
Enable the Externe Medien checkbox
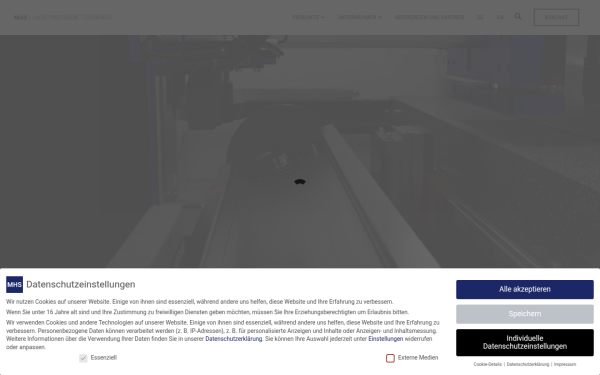pyautogui.click(x=390, y=358)
